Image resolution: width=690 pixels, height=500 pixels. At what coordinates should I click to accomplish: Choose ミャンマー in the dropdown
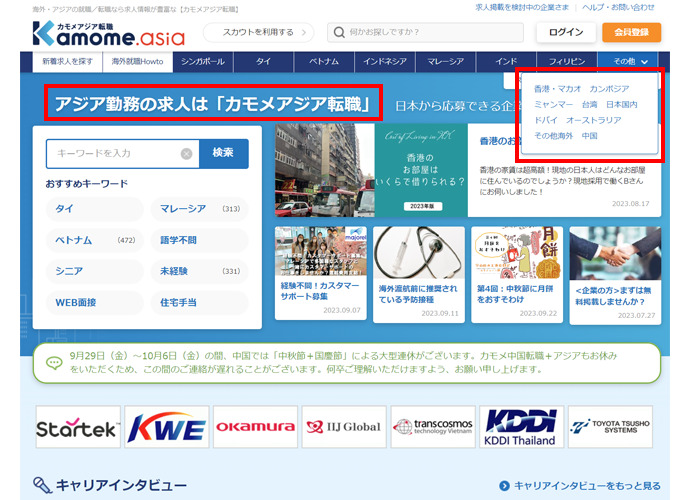click(x=554, y=105)
